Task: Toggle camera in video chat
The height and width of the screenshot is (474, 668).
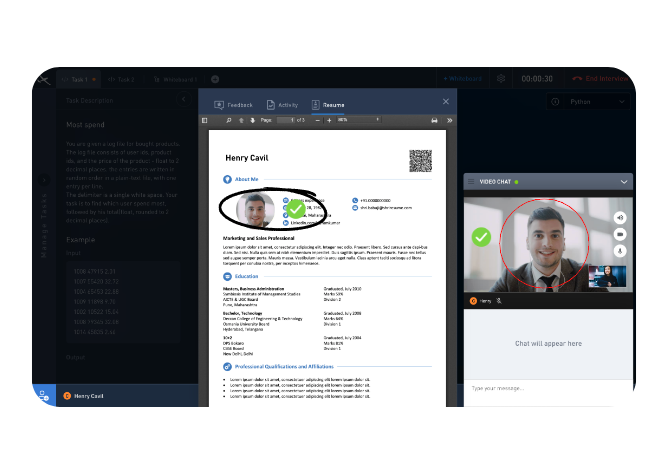Action: pyautogui.click(x=620, y=234)
